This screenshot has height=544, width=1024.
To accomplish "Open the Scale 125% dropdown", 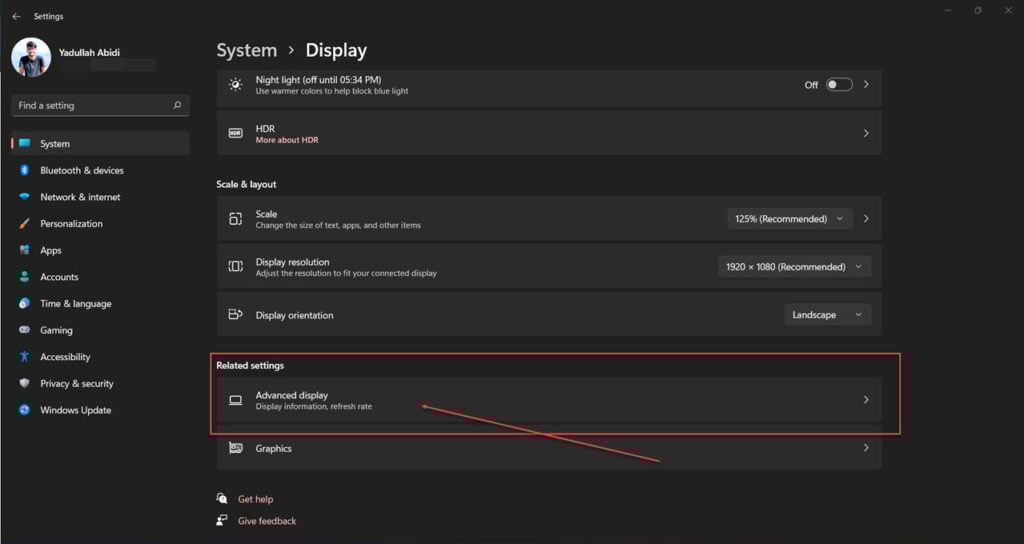I will (x=790, y=219).
